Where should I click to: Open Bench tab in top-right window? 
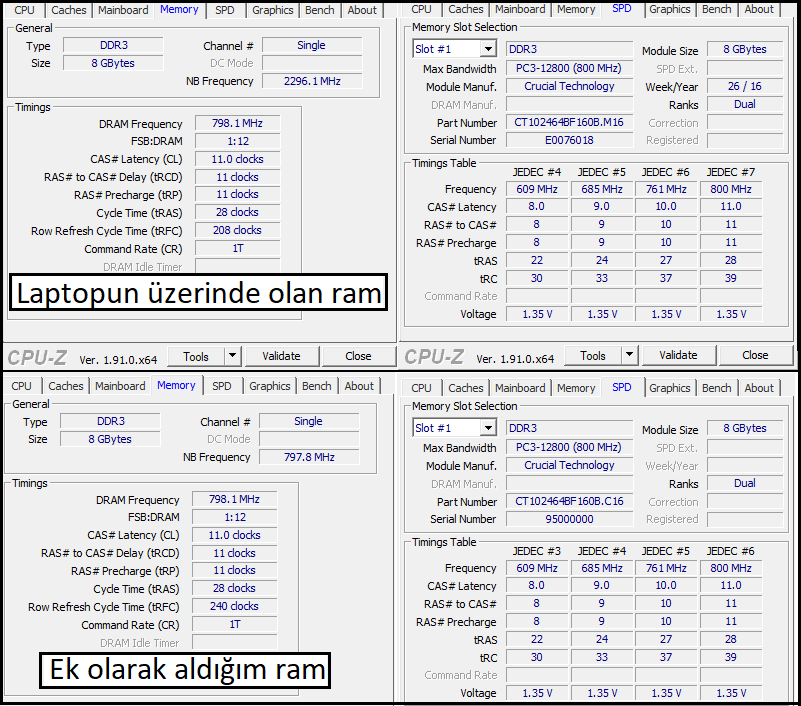pyautogui.click(x=716, y=9)
